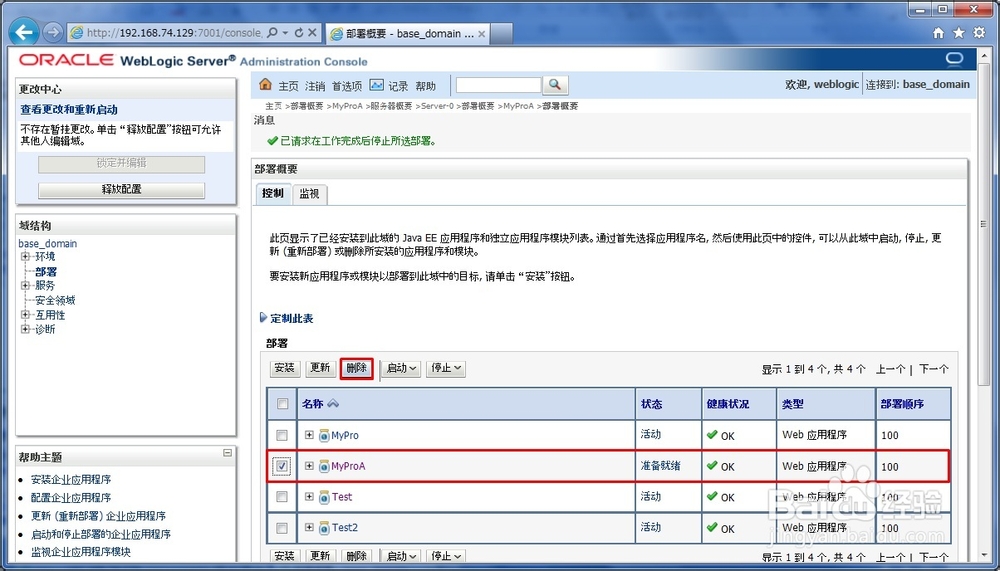1000x571 pixels.
Task: Click the refresh icon in address bar
Action: [298, 33]
